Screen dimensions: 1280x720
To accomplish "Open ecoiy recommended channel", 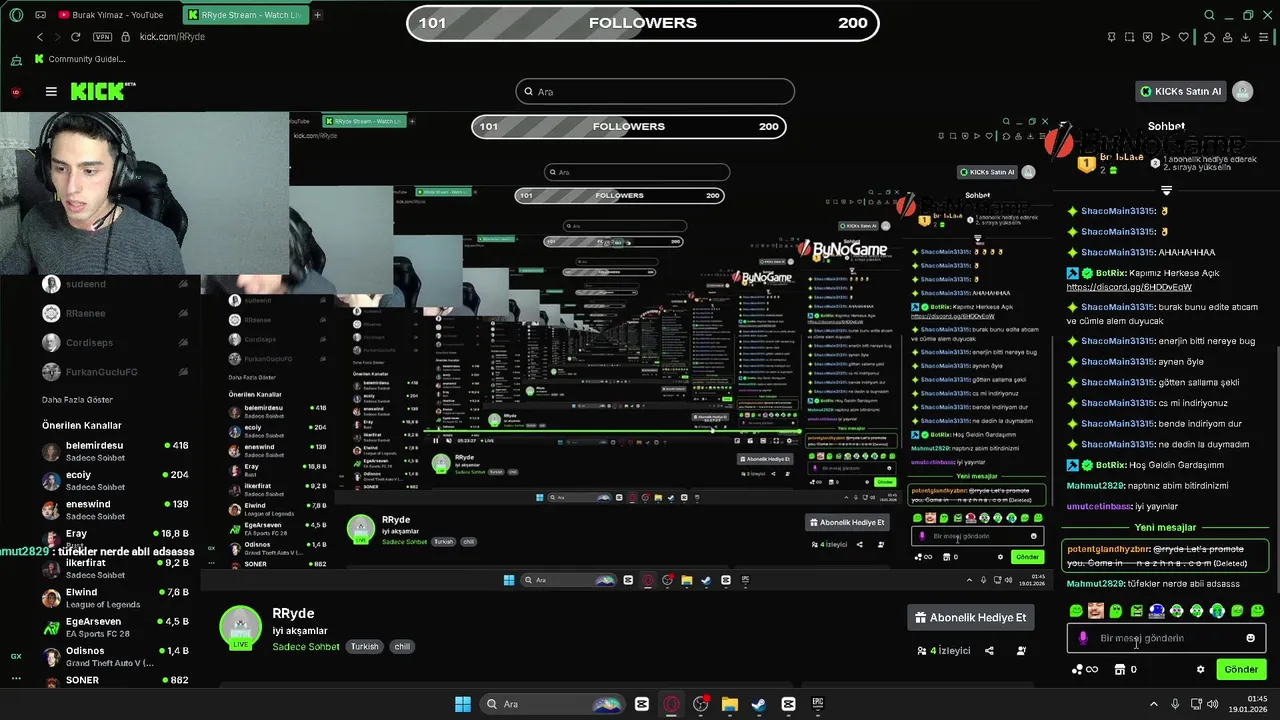I will [x=117, y=481].
